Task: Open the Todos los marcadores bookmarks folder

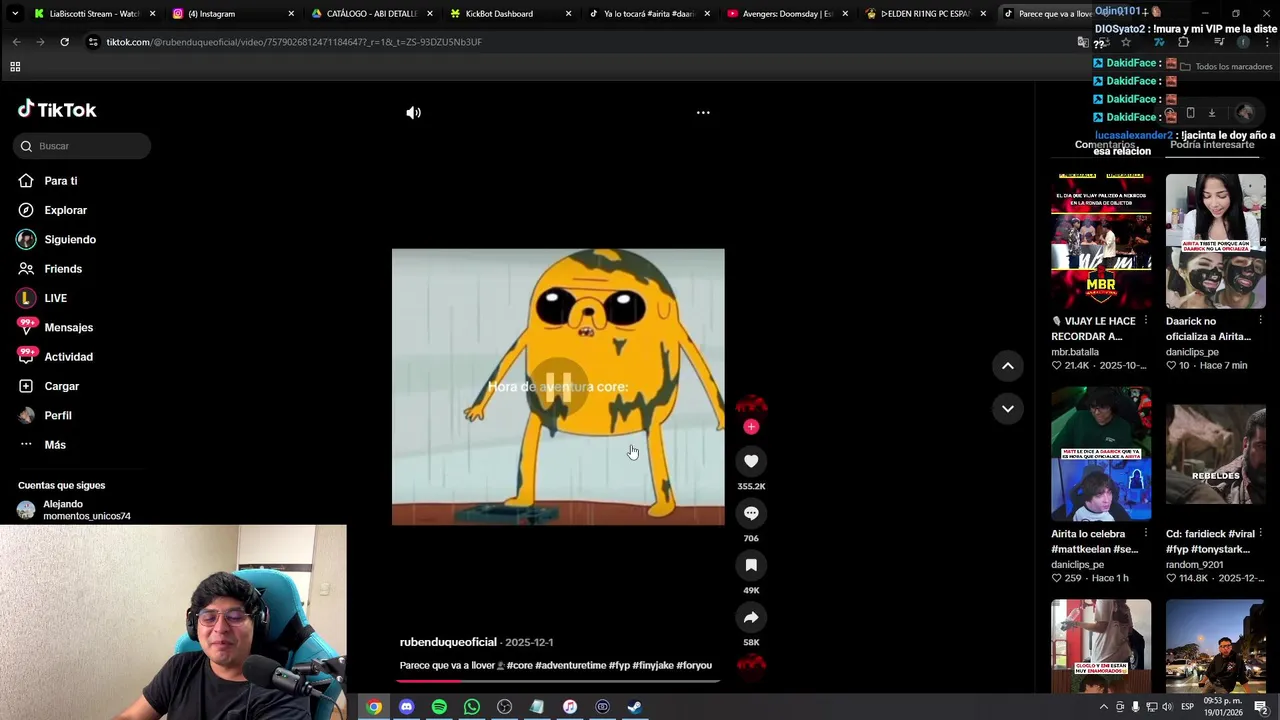Action: click(1226, 67)
